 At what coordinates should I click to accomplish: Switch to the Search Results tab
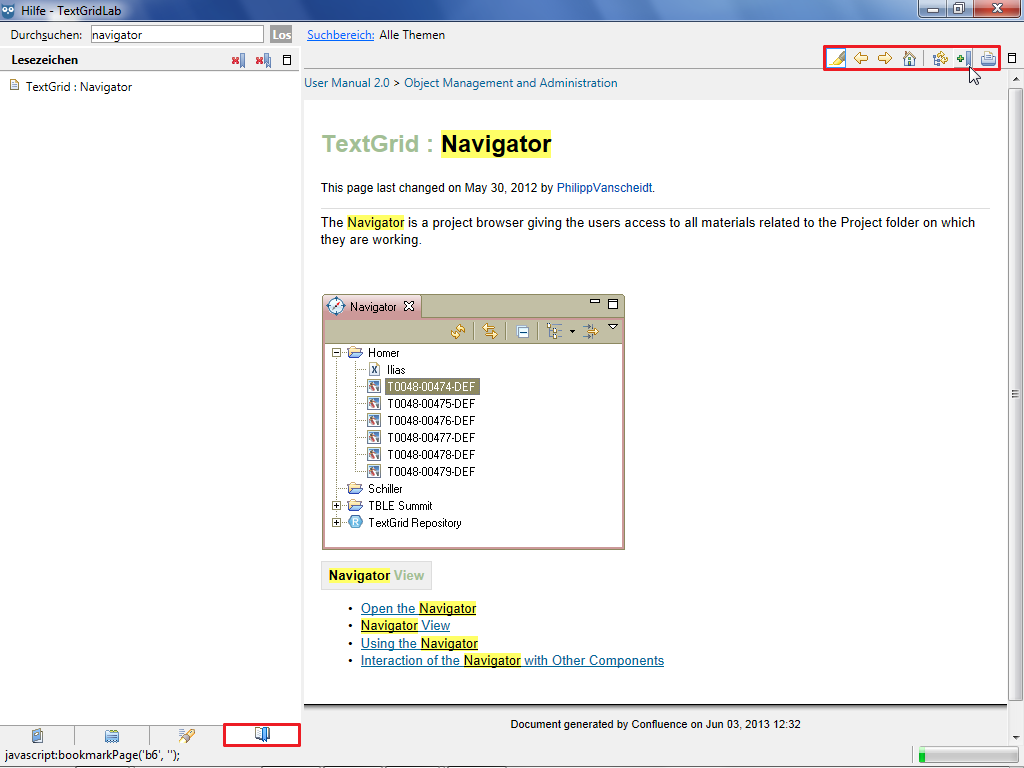tap(186, 735)
